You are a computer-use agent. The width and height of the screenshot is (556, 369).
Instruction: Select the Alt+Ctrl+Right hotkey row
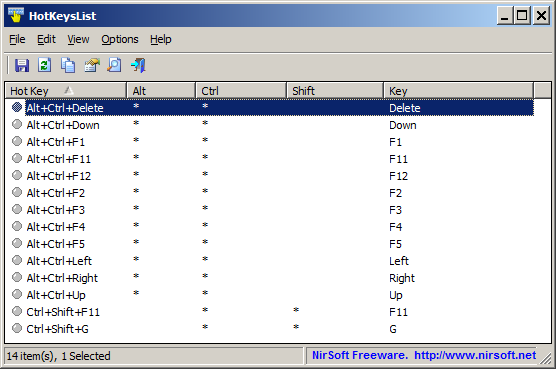(269, 278)
